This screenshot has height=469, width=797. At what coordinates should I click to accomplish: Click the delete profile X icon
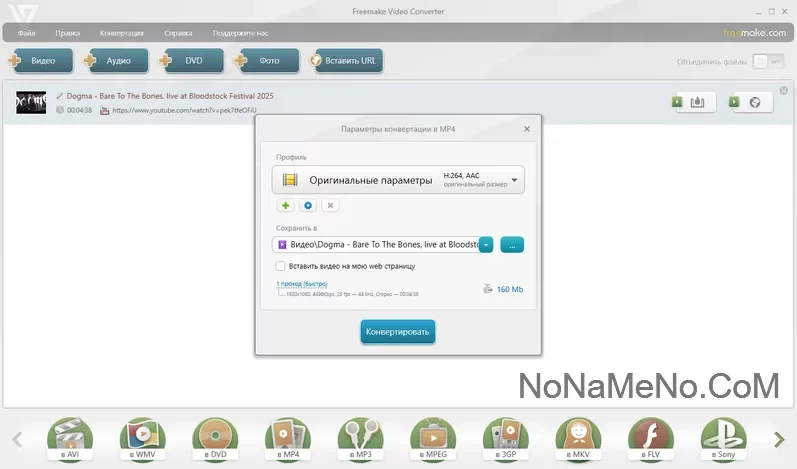pyautogui.click(x=330, y=205)
